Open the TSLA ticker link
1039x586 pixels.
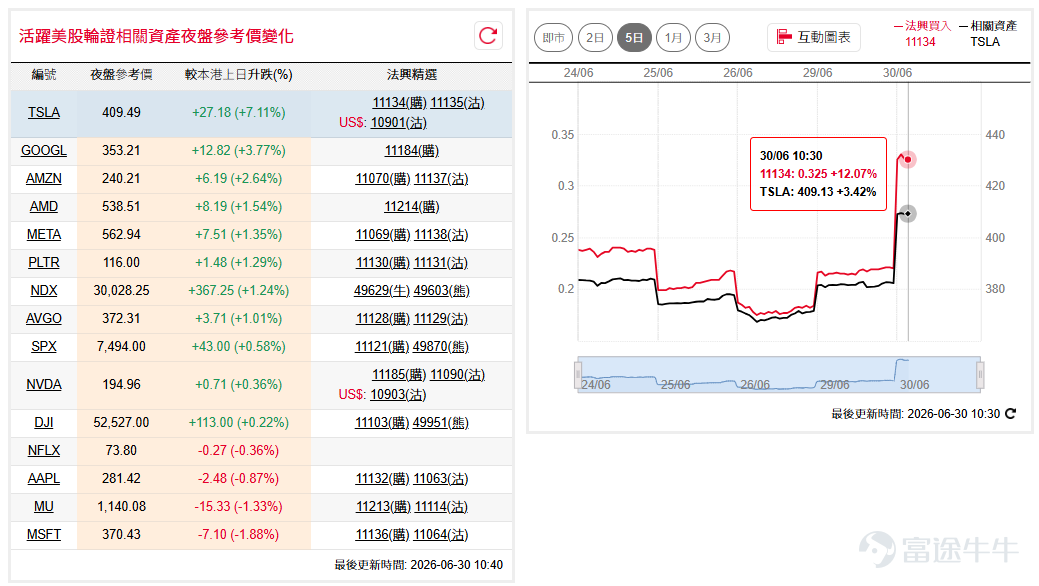44,113
